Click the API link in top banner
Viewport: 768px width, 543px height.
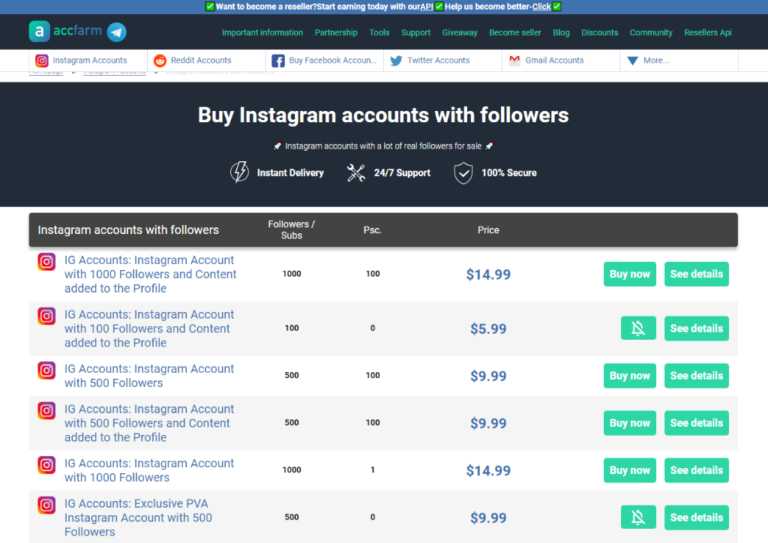click(427, 7)
